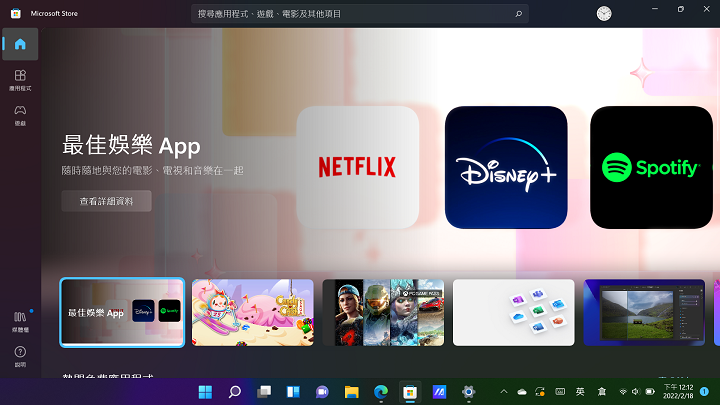Open the Home tab in the sidebar
Image resolution: width=720 pixels, height=405 pixels.
pyautogui.click(x=20, y=44)
